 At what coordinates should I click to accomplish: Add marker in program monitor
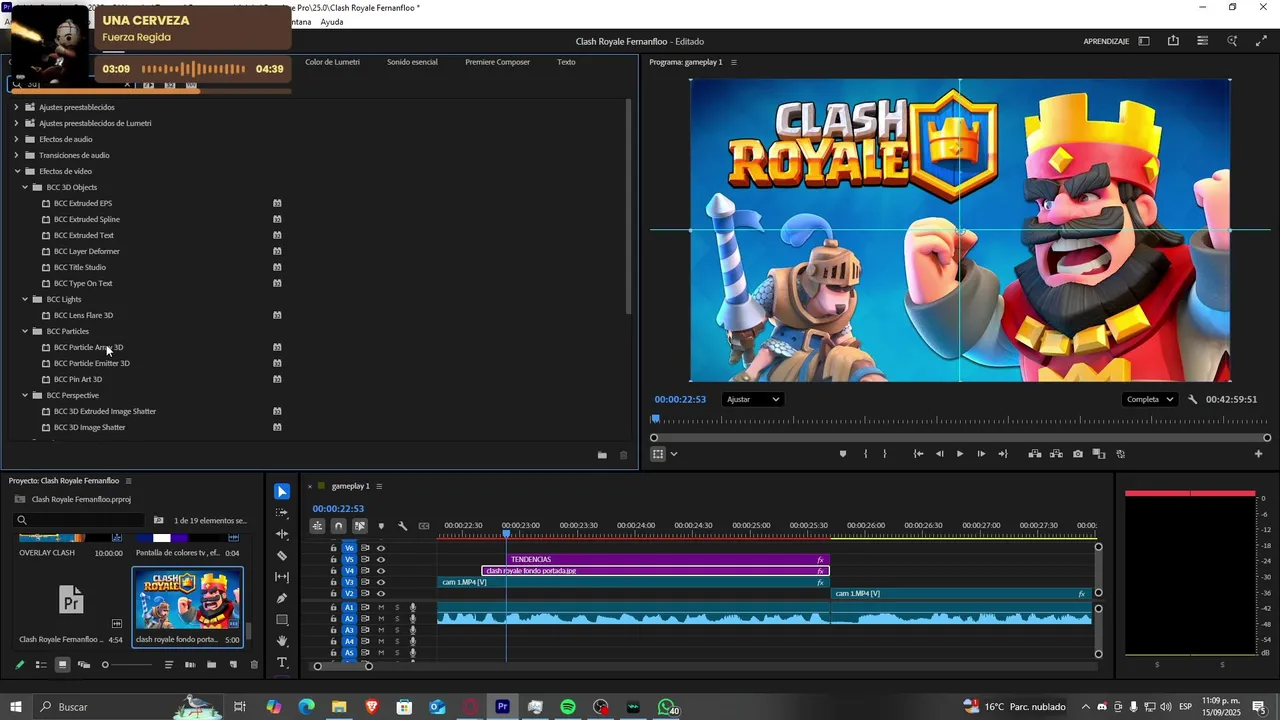(x=842, y=454)
